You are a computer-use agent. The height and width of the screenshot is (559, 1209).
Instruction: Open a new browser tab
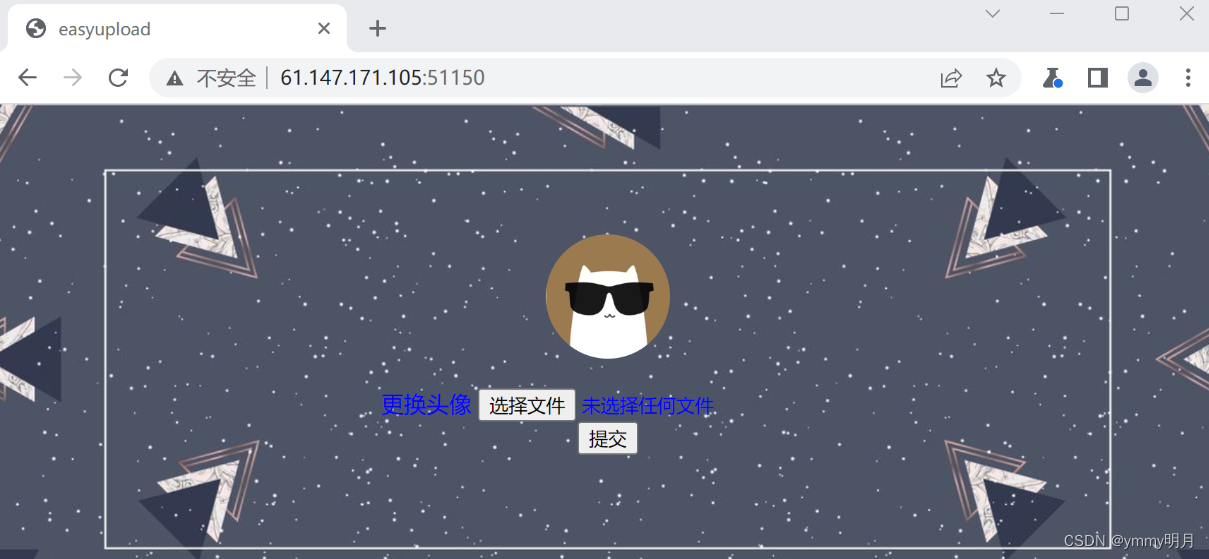tap(377, 29)
